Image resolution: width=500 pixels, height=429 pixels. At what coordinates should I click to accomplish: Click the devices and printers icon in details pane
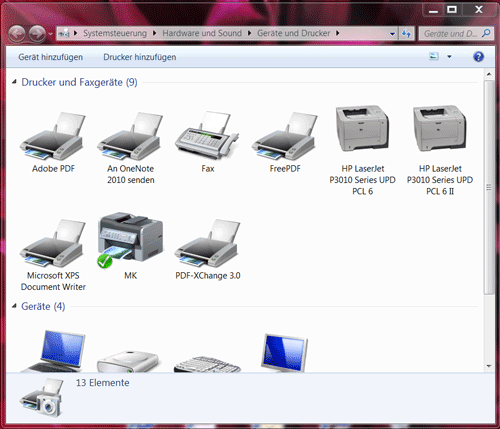pos(42,398)
